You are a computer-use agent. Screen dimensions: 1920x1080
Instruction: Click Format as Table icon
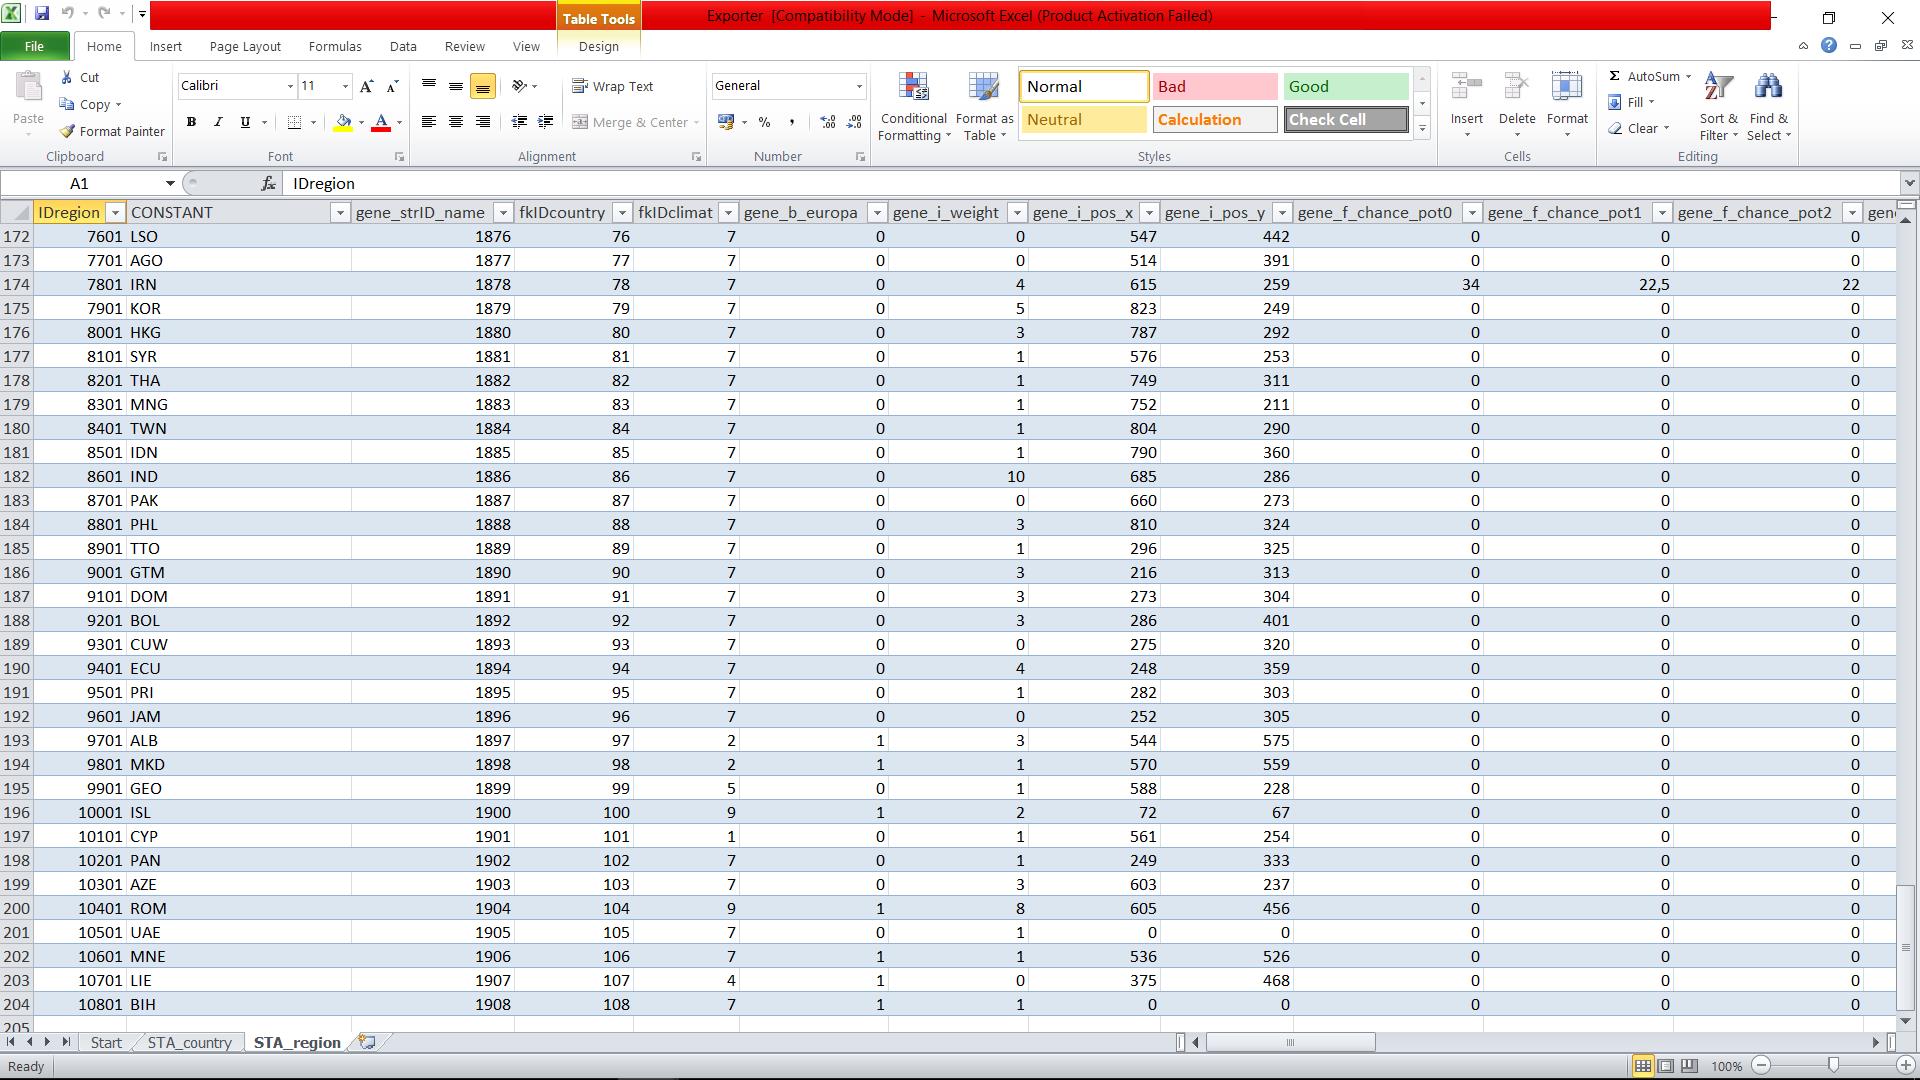(x=984, y=106)
